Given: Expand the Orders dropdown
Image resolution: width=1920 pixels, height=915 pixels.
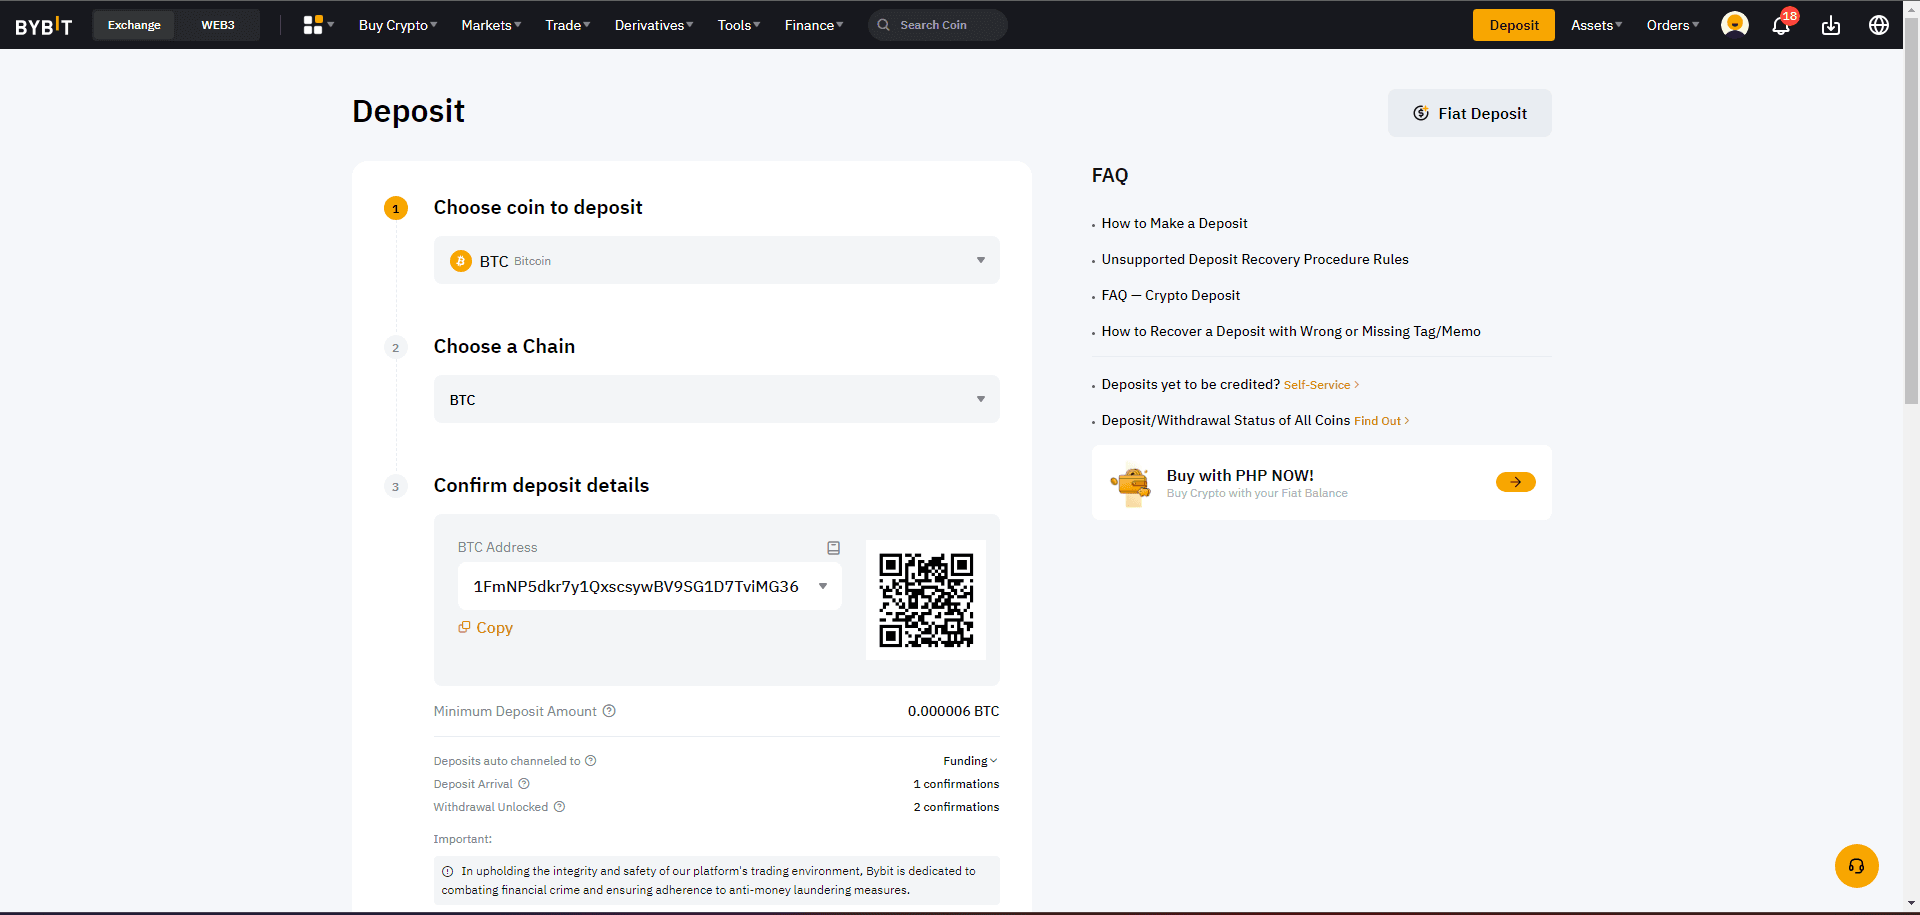Looking at the screenshot, I should pos(1673,25).
